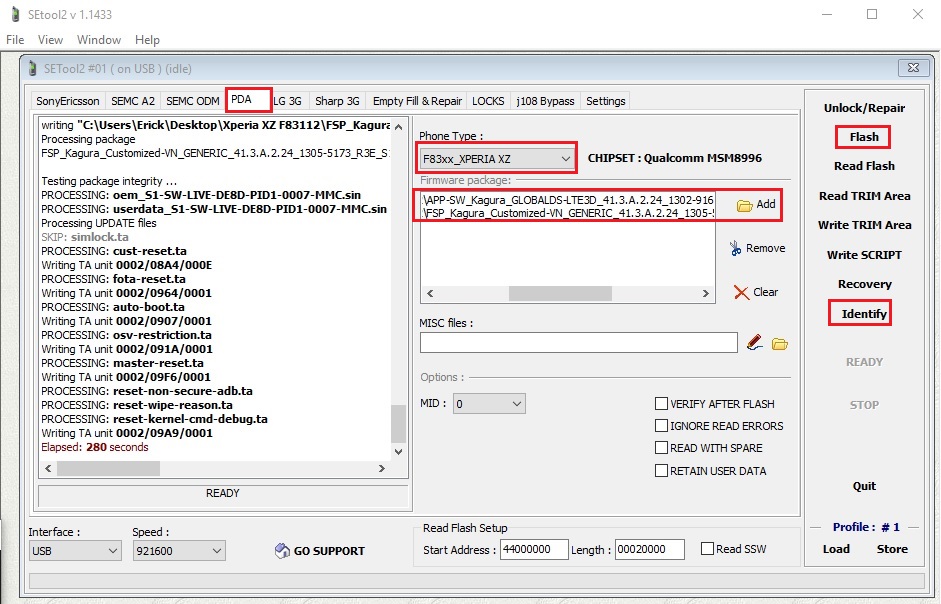Click the Add firmware folder icon
This screenshot has height=604, width=941.
(x=744, y=205)
